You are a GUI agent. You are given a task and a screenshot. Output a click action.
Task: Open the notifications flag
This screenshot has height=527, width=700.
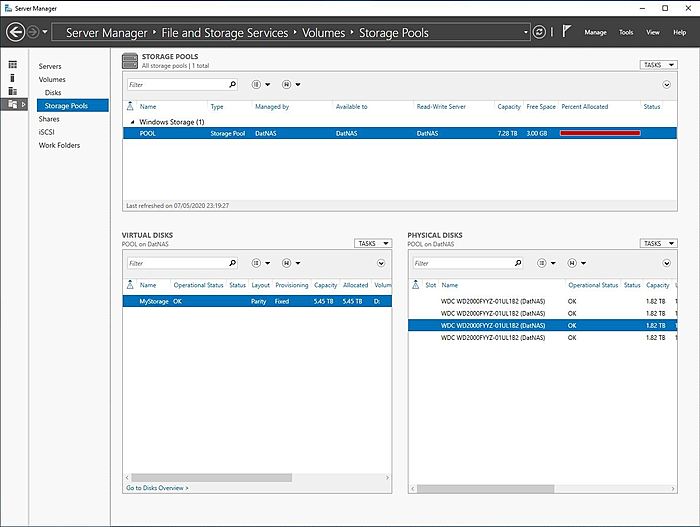(x=566, y=32)
